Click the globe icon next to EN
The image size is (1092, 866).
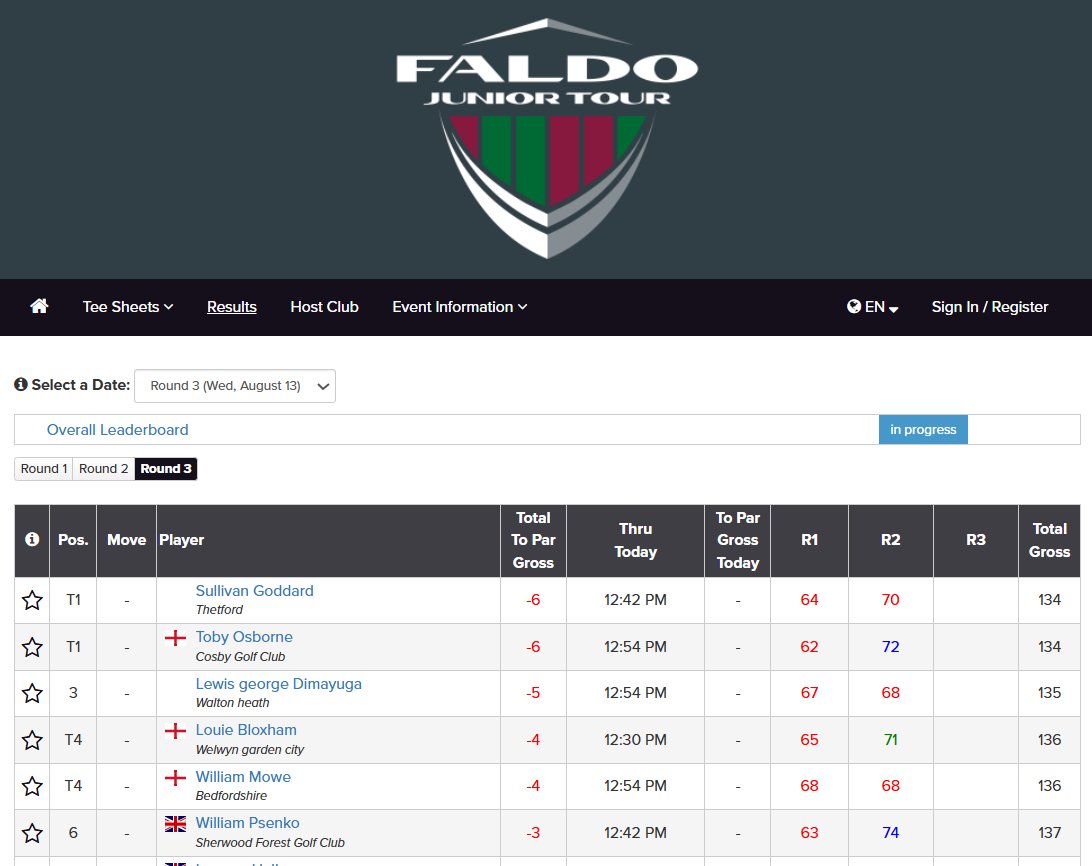coord(853,307)
